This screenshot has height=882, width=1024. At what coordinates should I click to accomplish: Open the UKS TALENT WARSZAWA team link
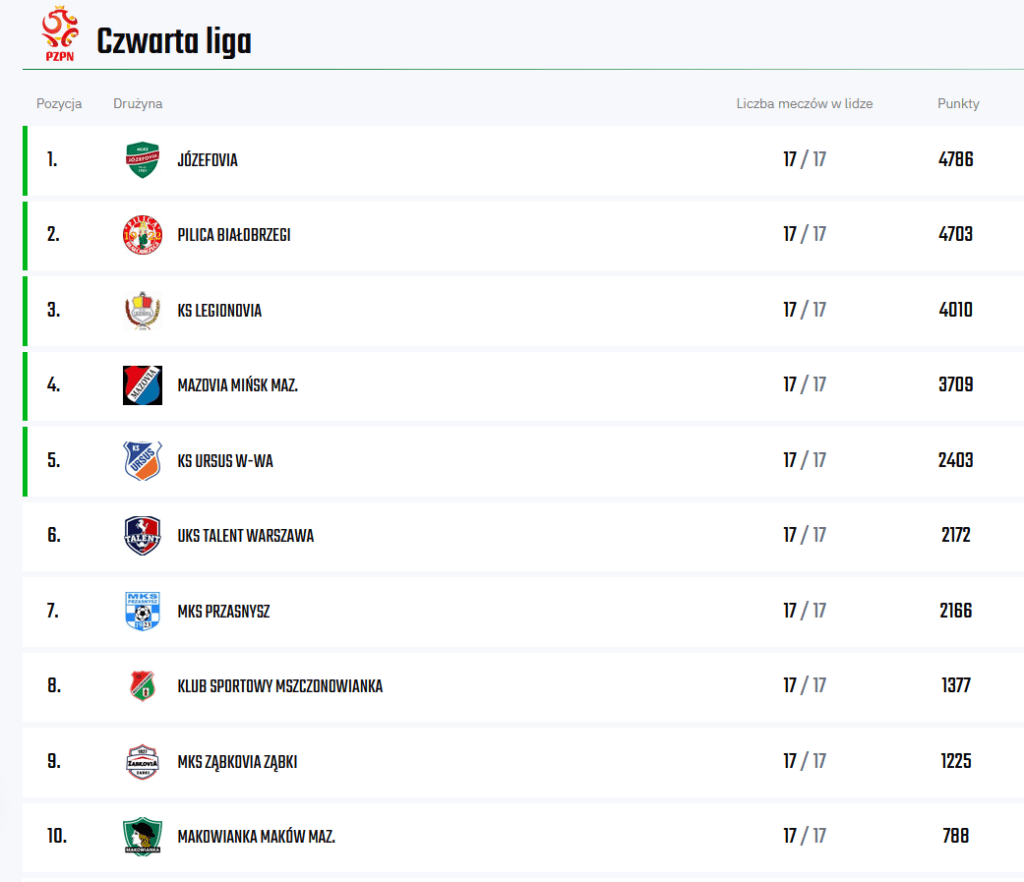246,536
